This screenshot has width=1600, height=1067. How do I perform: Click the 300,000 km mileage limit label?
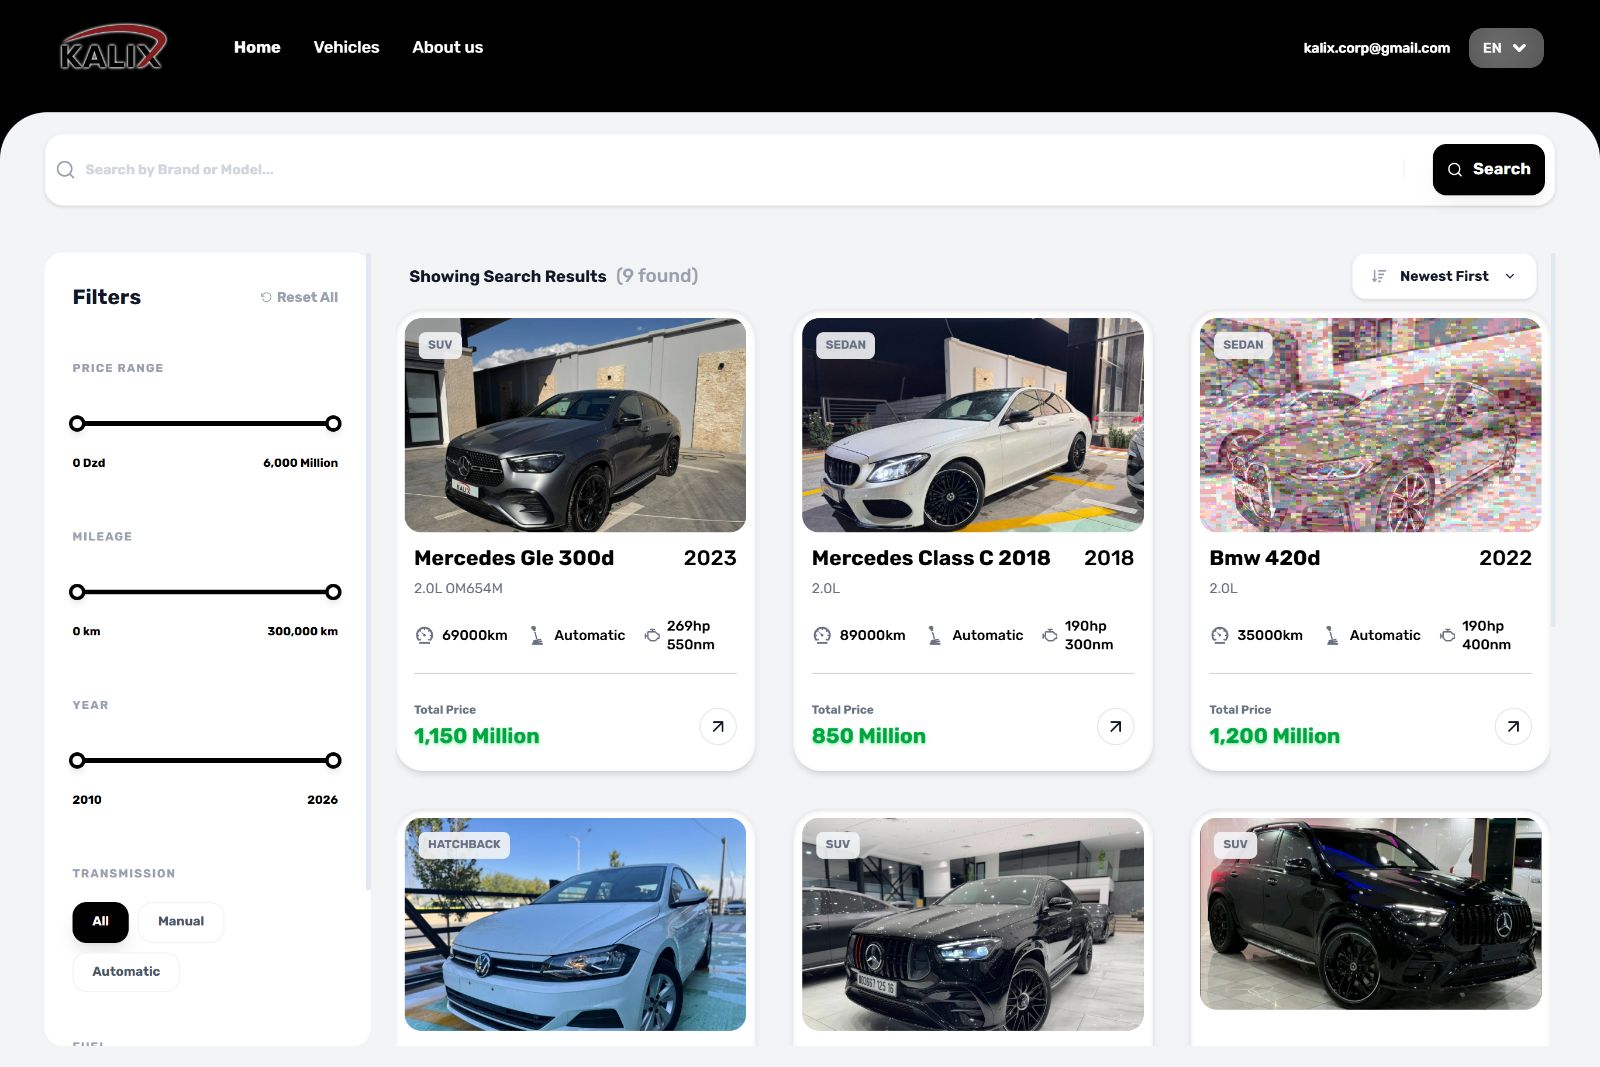[302, 632]
